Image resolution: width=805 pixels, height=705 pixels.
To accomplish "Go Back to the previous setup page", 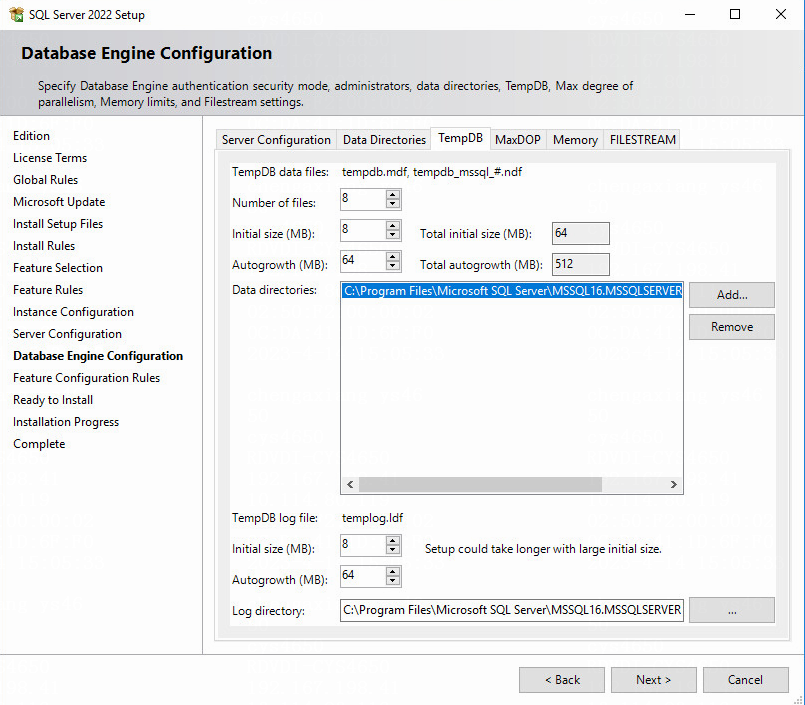I will coord(562,680).
